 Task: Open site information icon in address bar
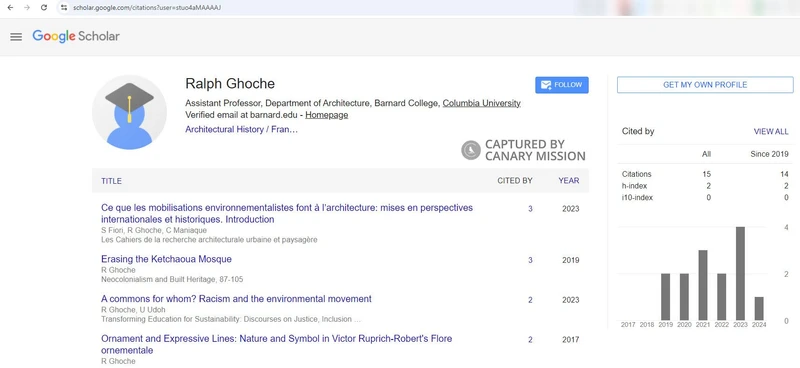[x=63, y=8]
